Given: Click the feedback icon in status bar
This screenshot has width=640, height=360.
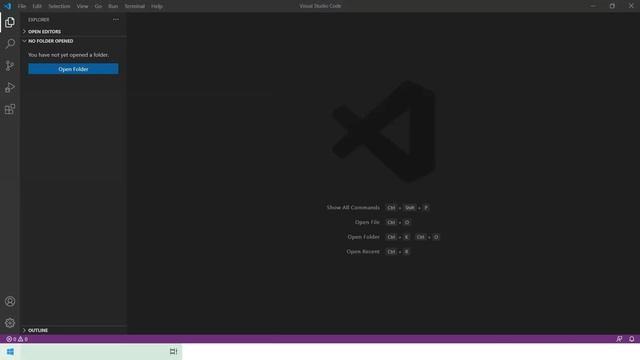Looking at the screenshot, I should point(619,339).
